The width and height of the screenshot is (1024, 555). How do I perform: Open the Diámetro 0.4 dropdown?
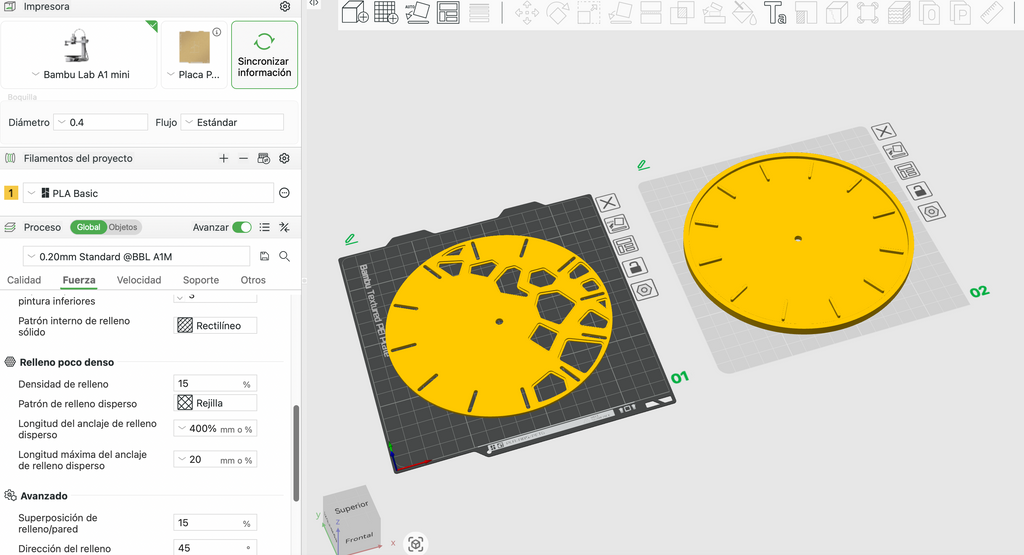click(x=100, y=122)
